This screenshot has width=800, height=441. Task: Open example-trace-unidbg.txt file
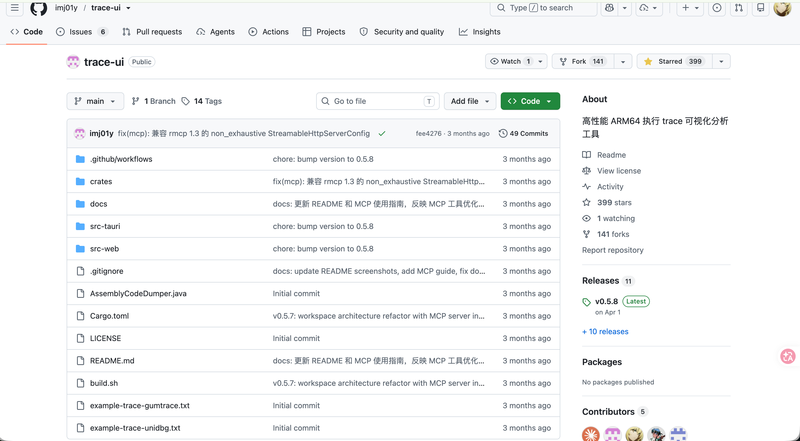[135, 428]
